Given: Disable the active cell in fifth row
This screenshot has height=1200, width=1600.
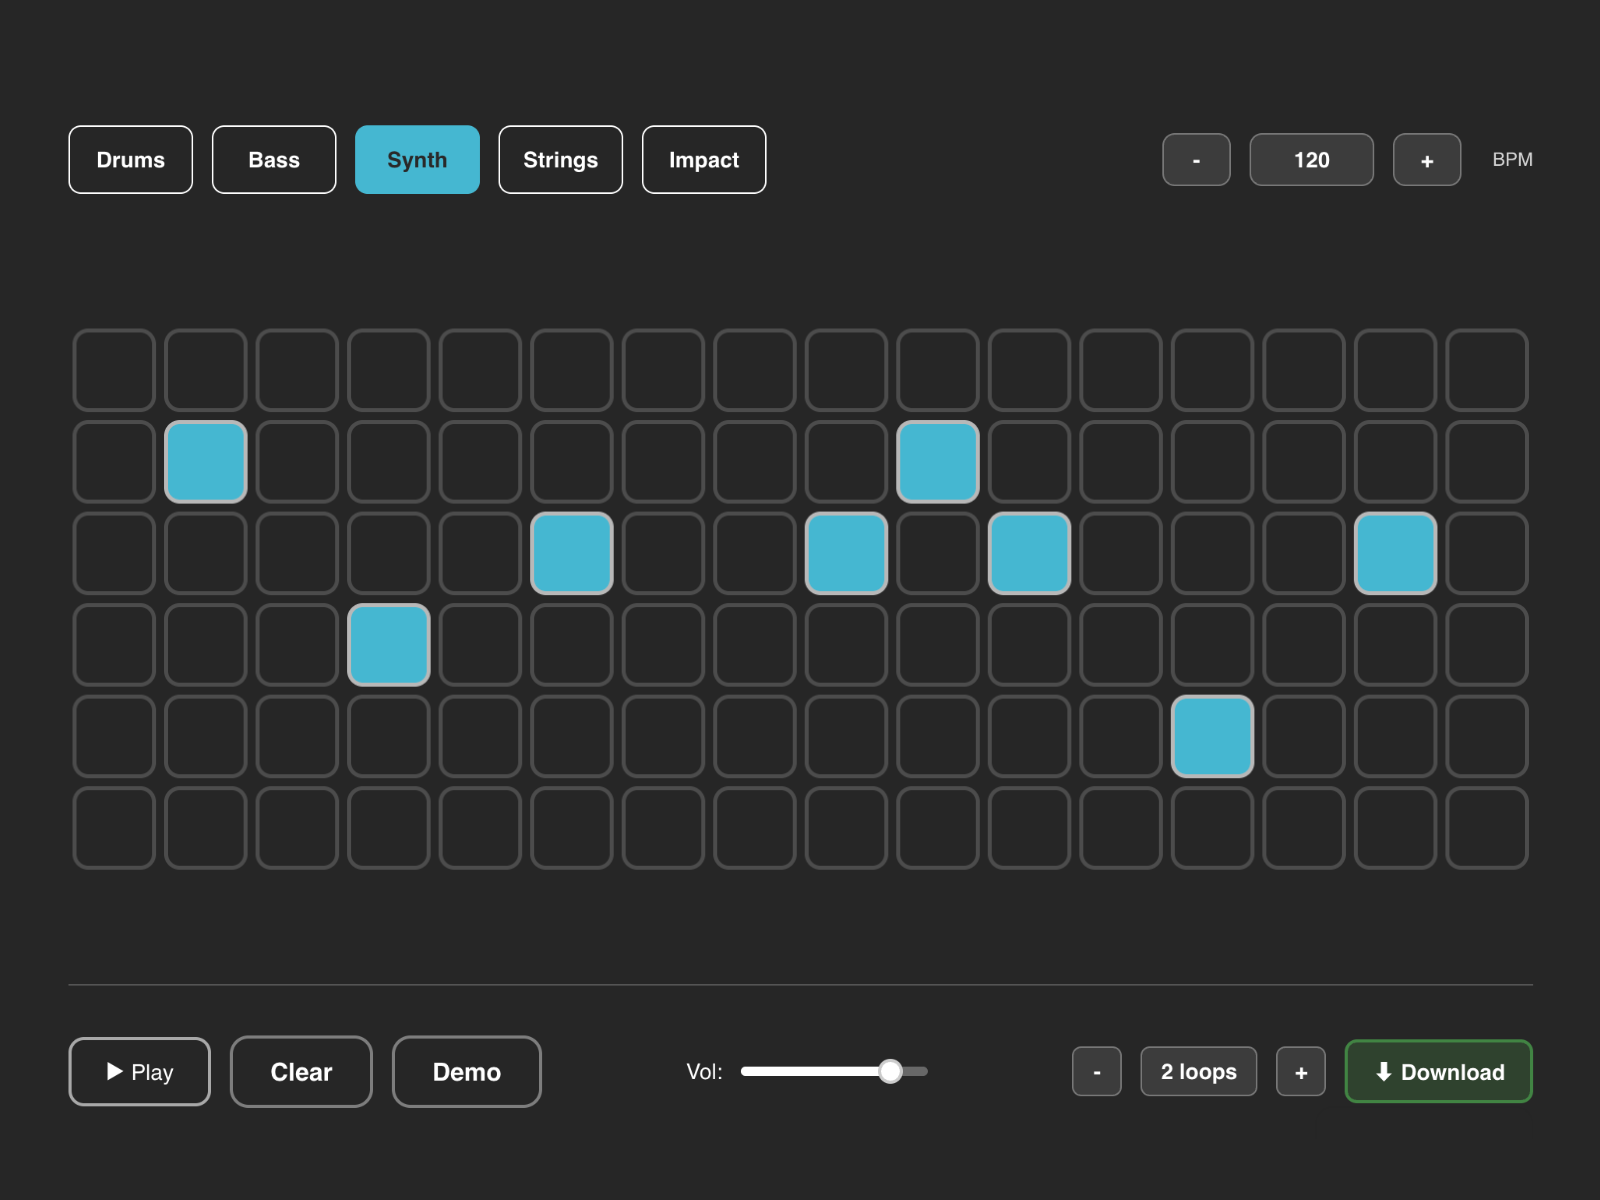Looking at the screenshot, I should [1213, 737].
